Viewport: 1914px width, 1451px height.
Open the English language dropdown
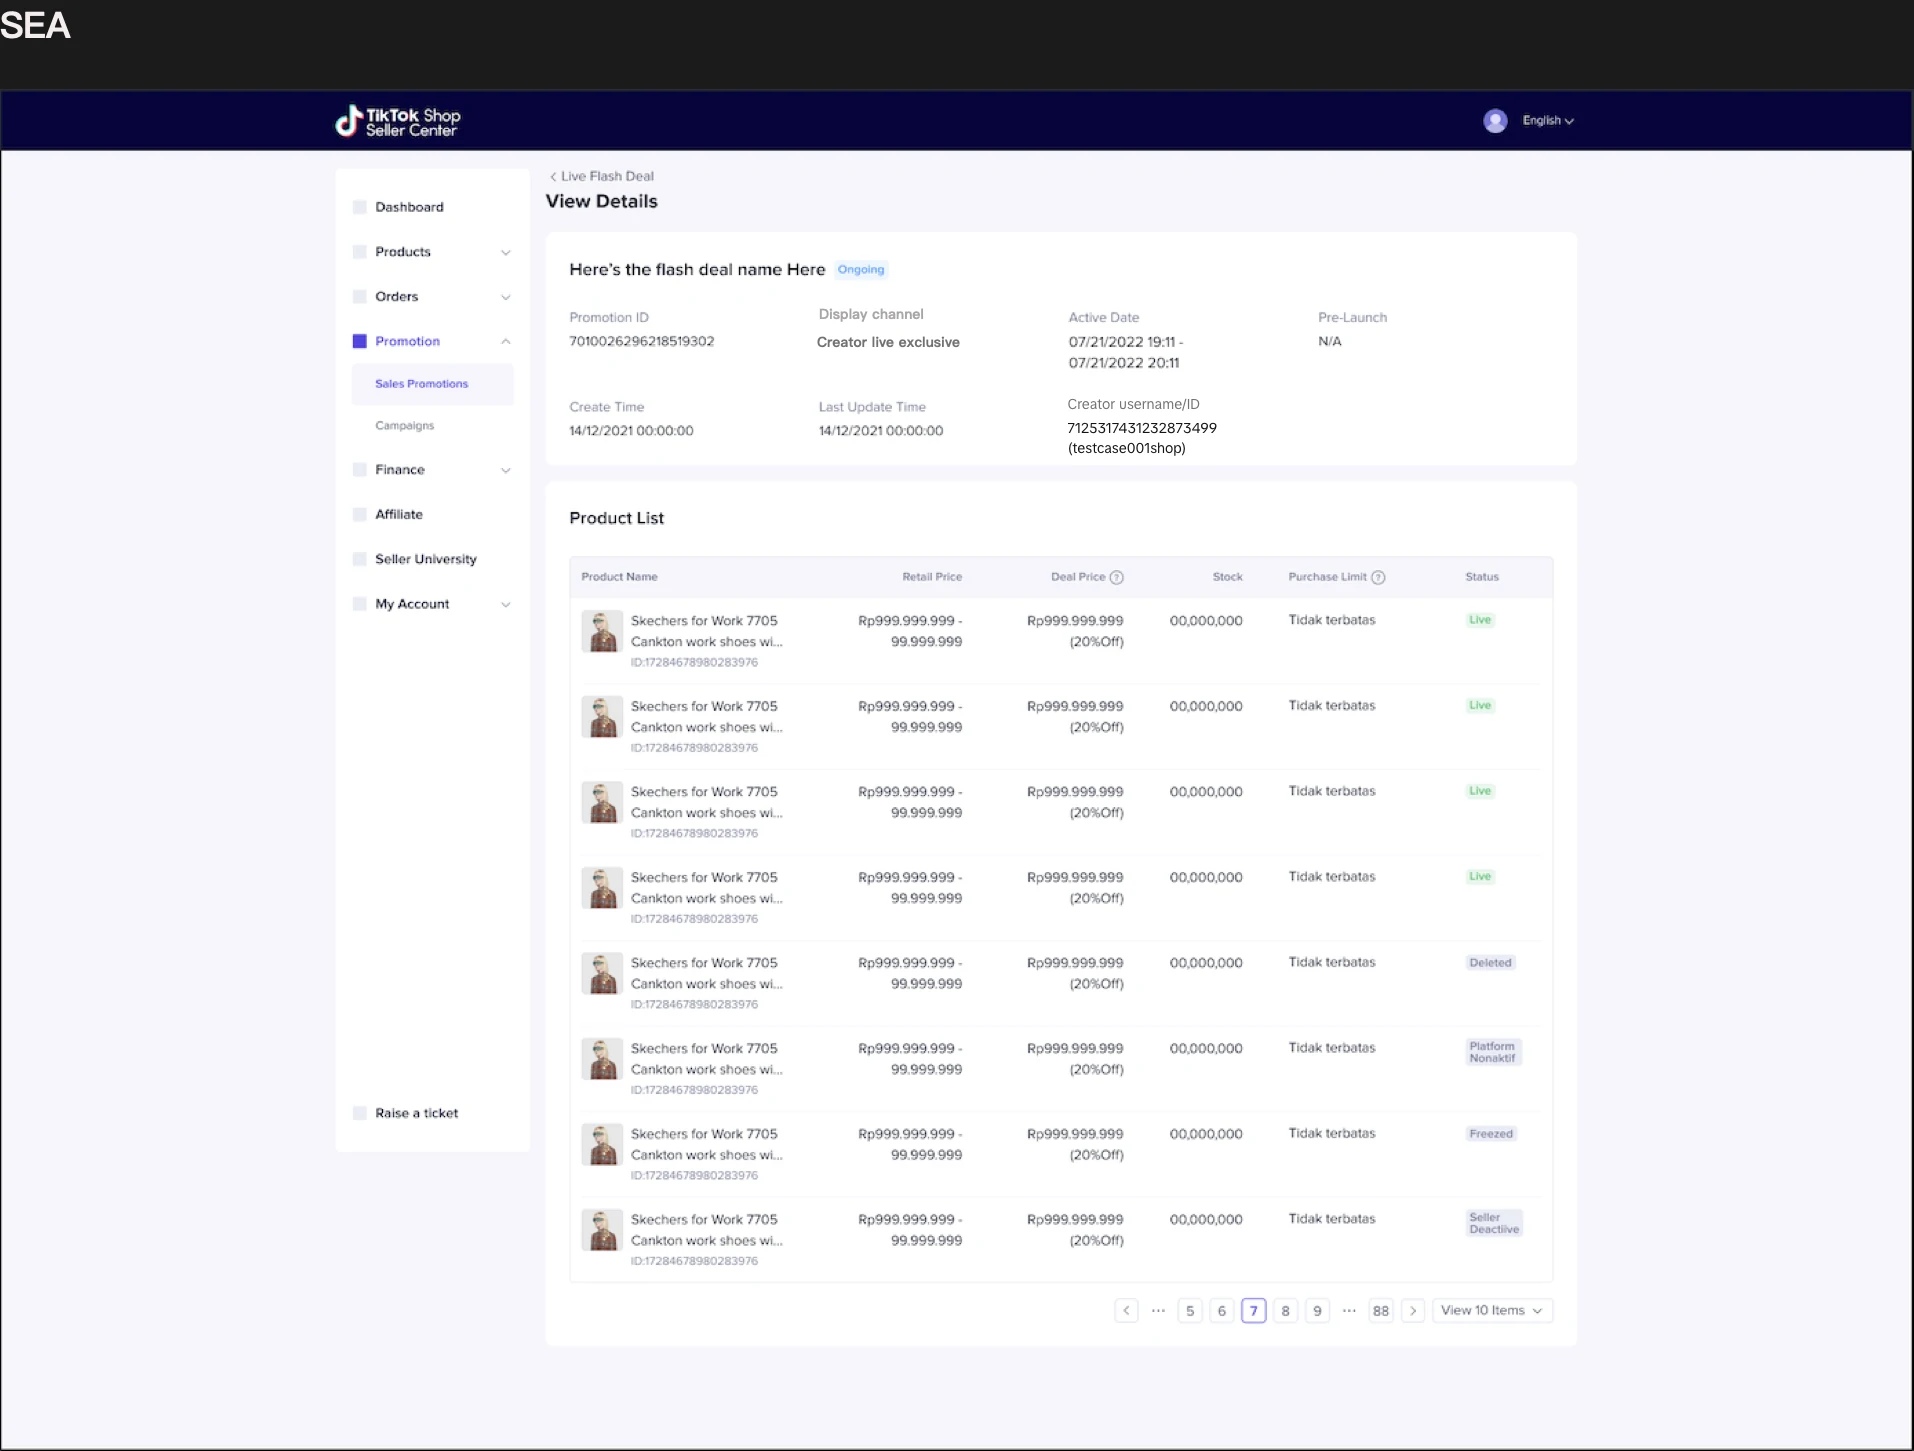(x=1547, y=121)
